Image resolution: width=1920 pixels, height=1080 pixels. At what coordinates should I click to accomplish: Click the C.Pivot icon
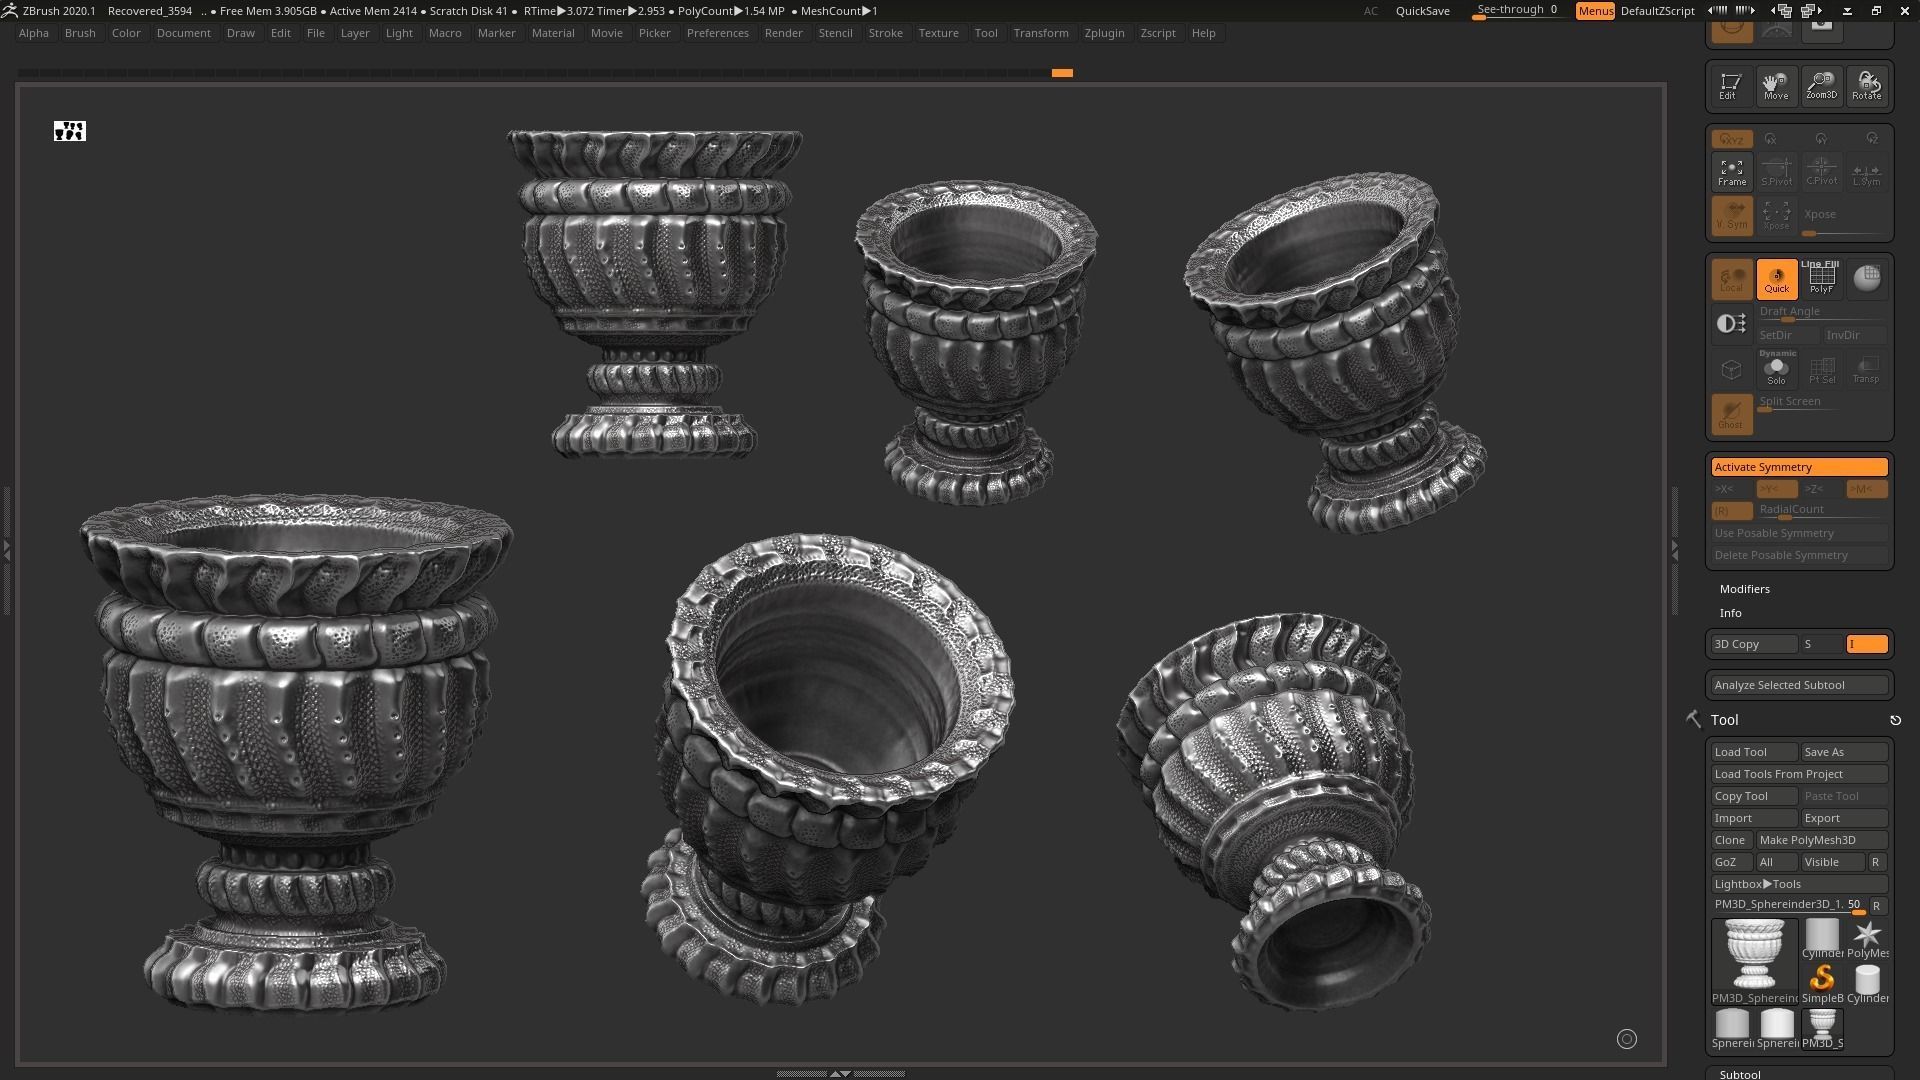tap(1821, 172)
